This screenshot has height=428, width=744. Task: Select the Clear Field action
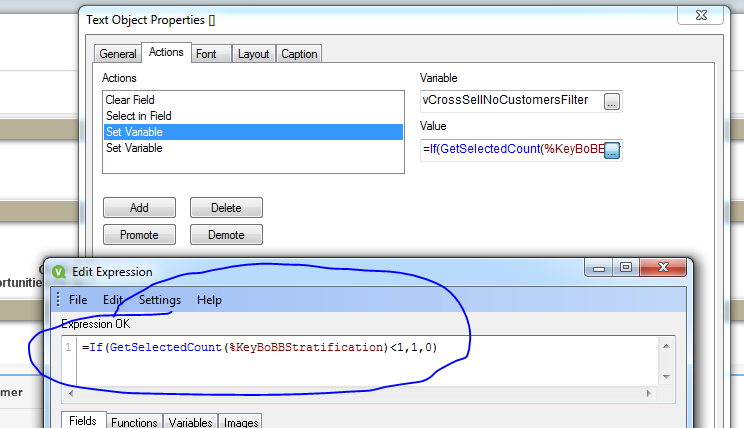pyautogui.click(x=253, y=100)
